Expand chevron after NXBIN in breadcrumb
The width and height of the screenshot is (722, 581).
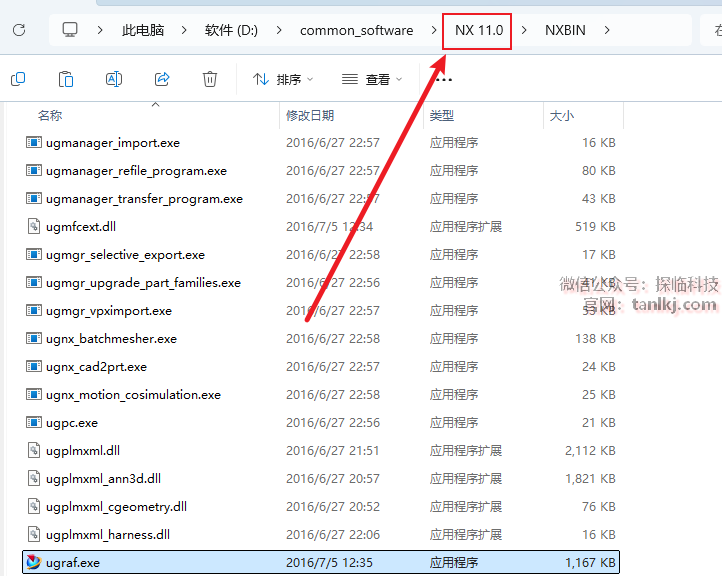click(607, 30)
